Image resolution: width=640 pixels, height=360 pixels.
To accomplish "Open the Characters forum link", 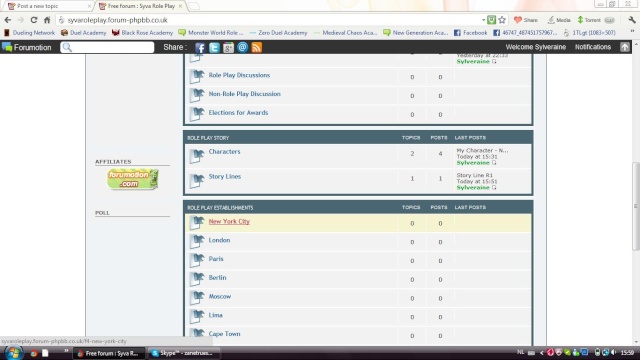I will point(224,151).
